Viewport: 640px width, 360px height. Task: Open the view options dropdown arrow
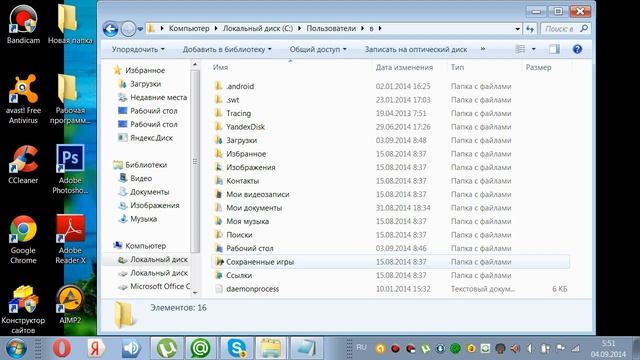point(533,49)
